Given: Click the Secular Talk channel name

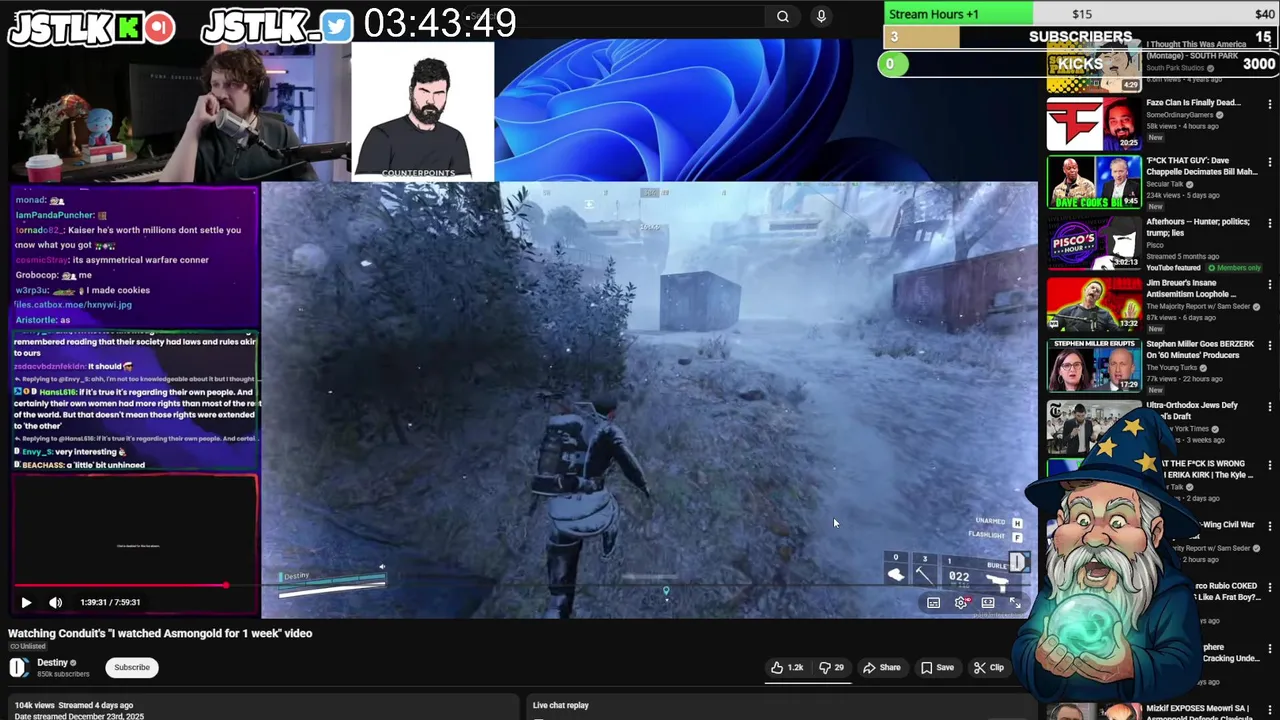Looking at the screenshot, I should pos(1167,184).
